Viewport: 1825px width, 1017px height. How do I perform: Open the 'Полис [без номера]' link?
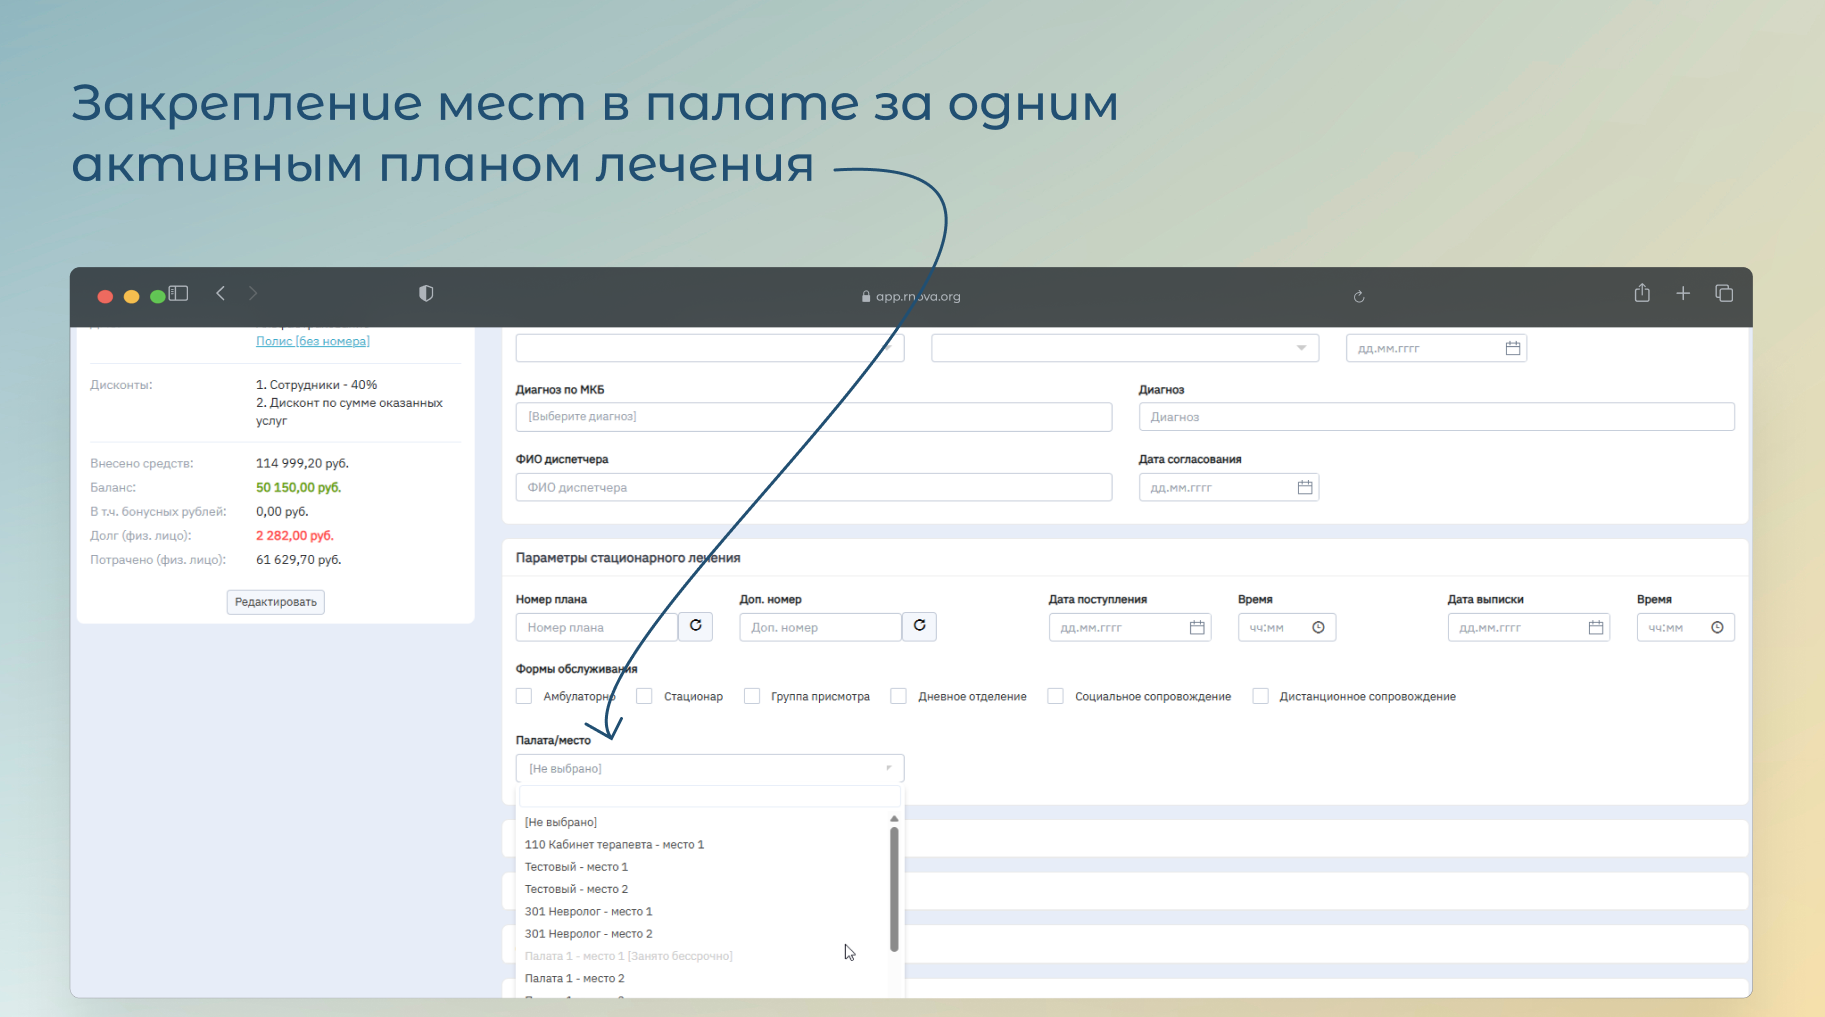pos(312,341)
